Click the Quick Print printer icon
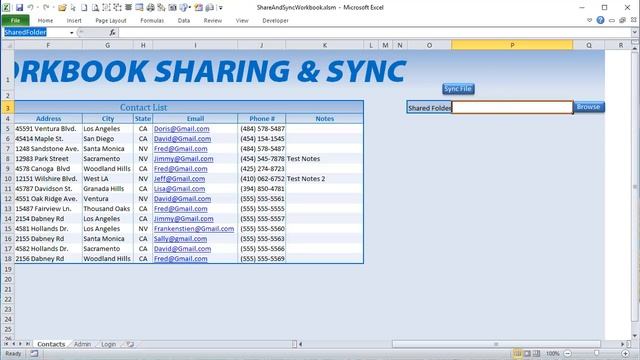This screenshot has height=360, width=640. 151,7
